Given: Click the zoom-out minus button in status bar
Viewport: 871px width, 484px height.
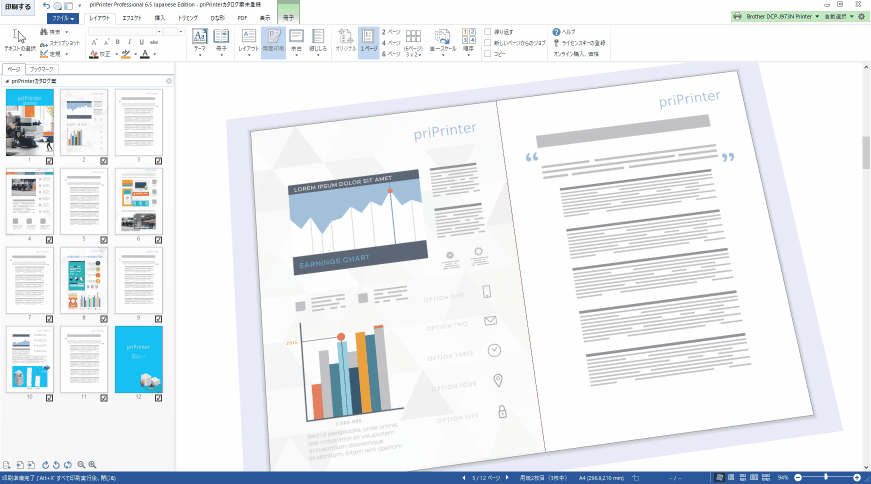Looking at the screenshot, I should (x=798, y=477).
